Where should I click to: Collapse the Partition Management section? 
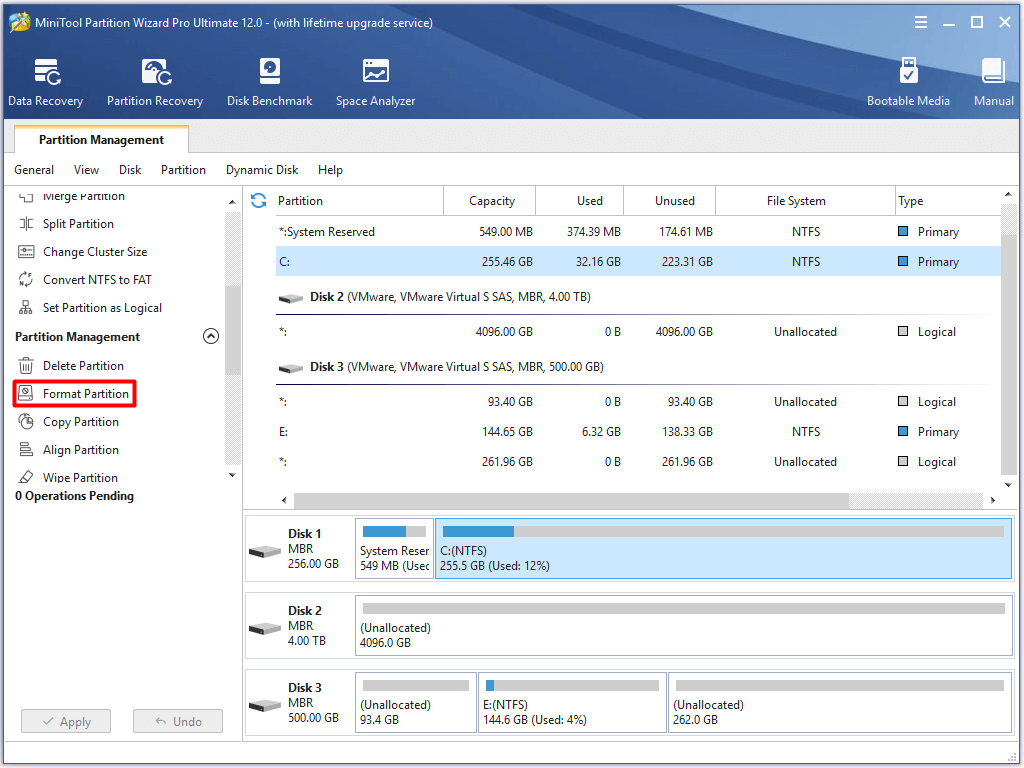click(210, 336)
